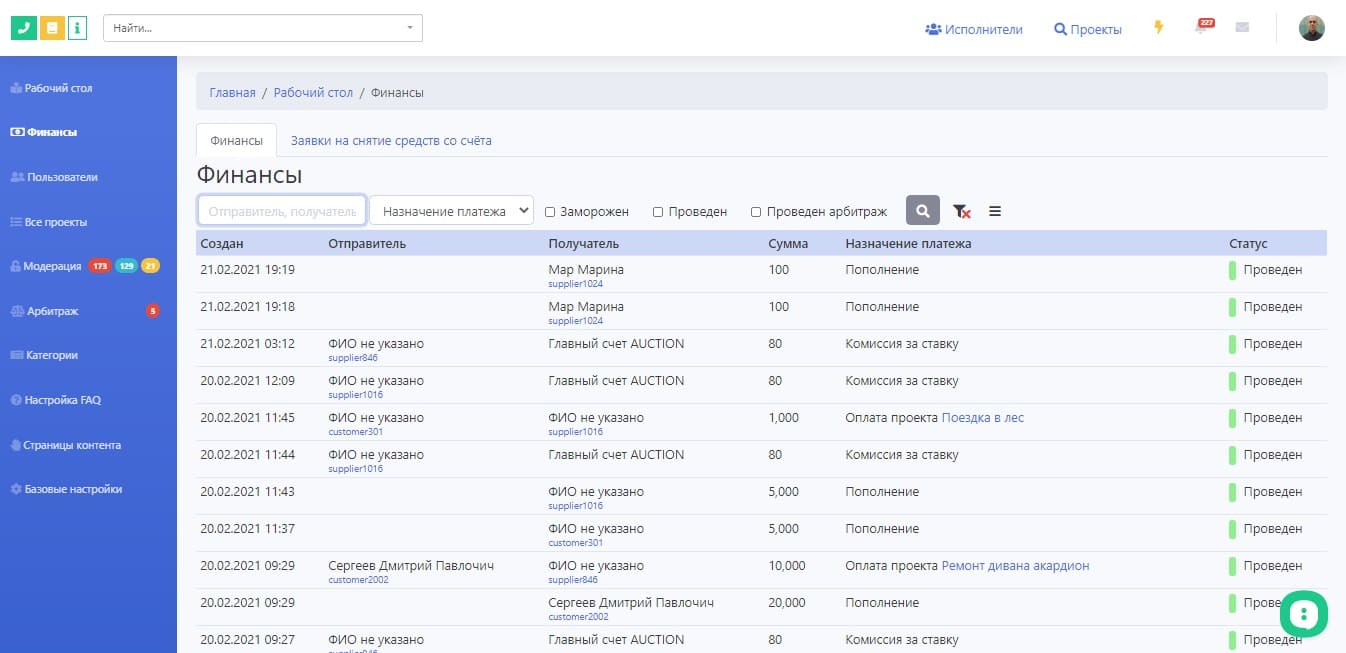
Task: Check the Проведен арбитраж checkbox
Action: [x=756, y=212]
